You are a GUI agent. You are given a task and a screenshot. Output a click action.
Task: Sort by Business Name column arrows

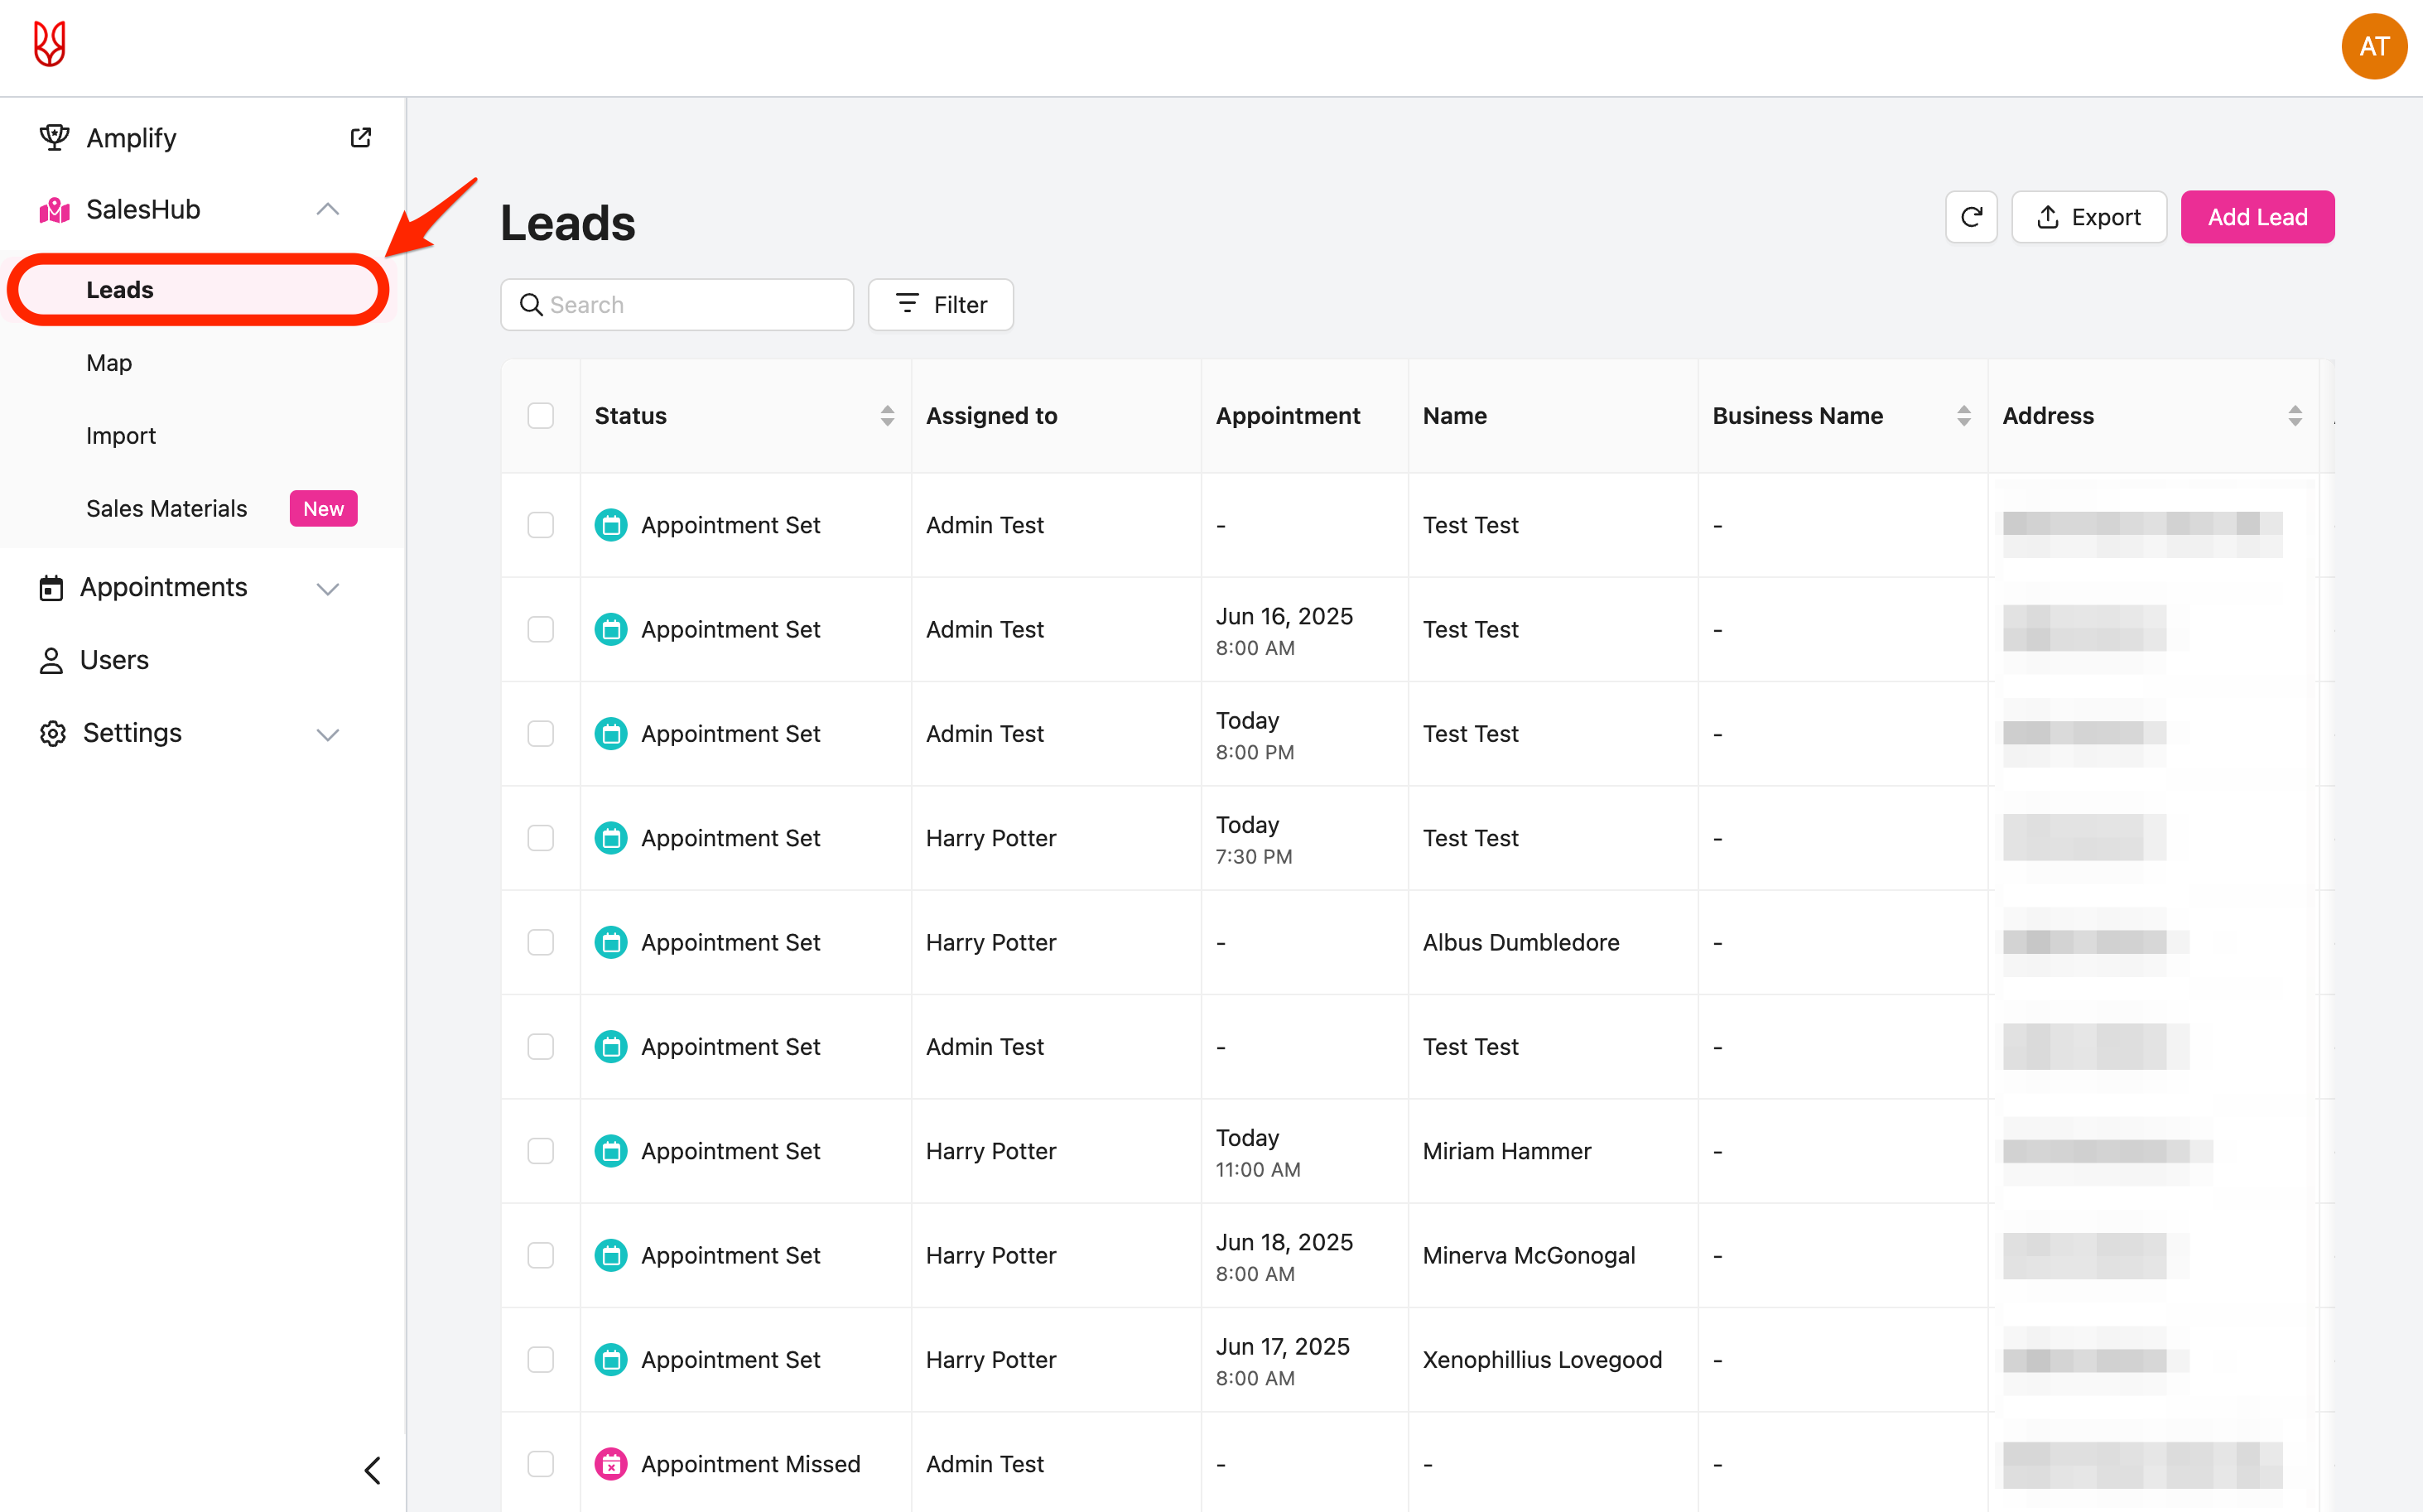[x=1963, y=416]
